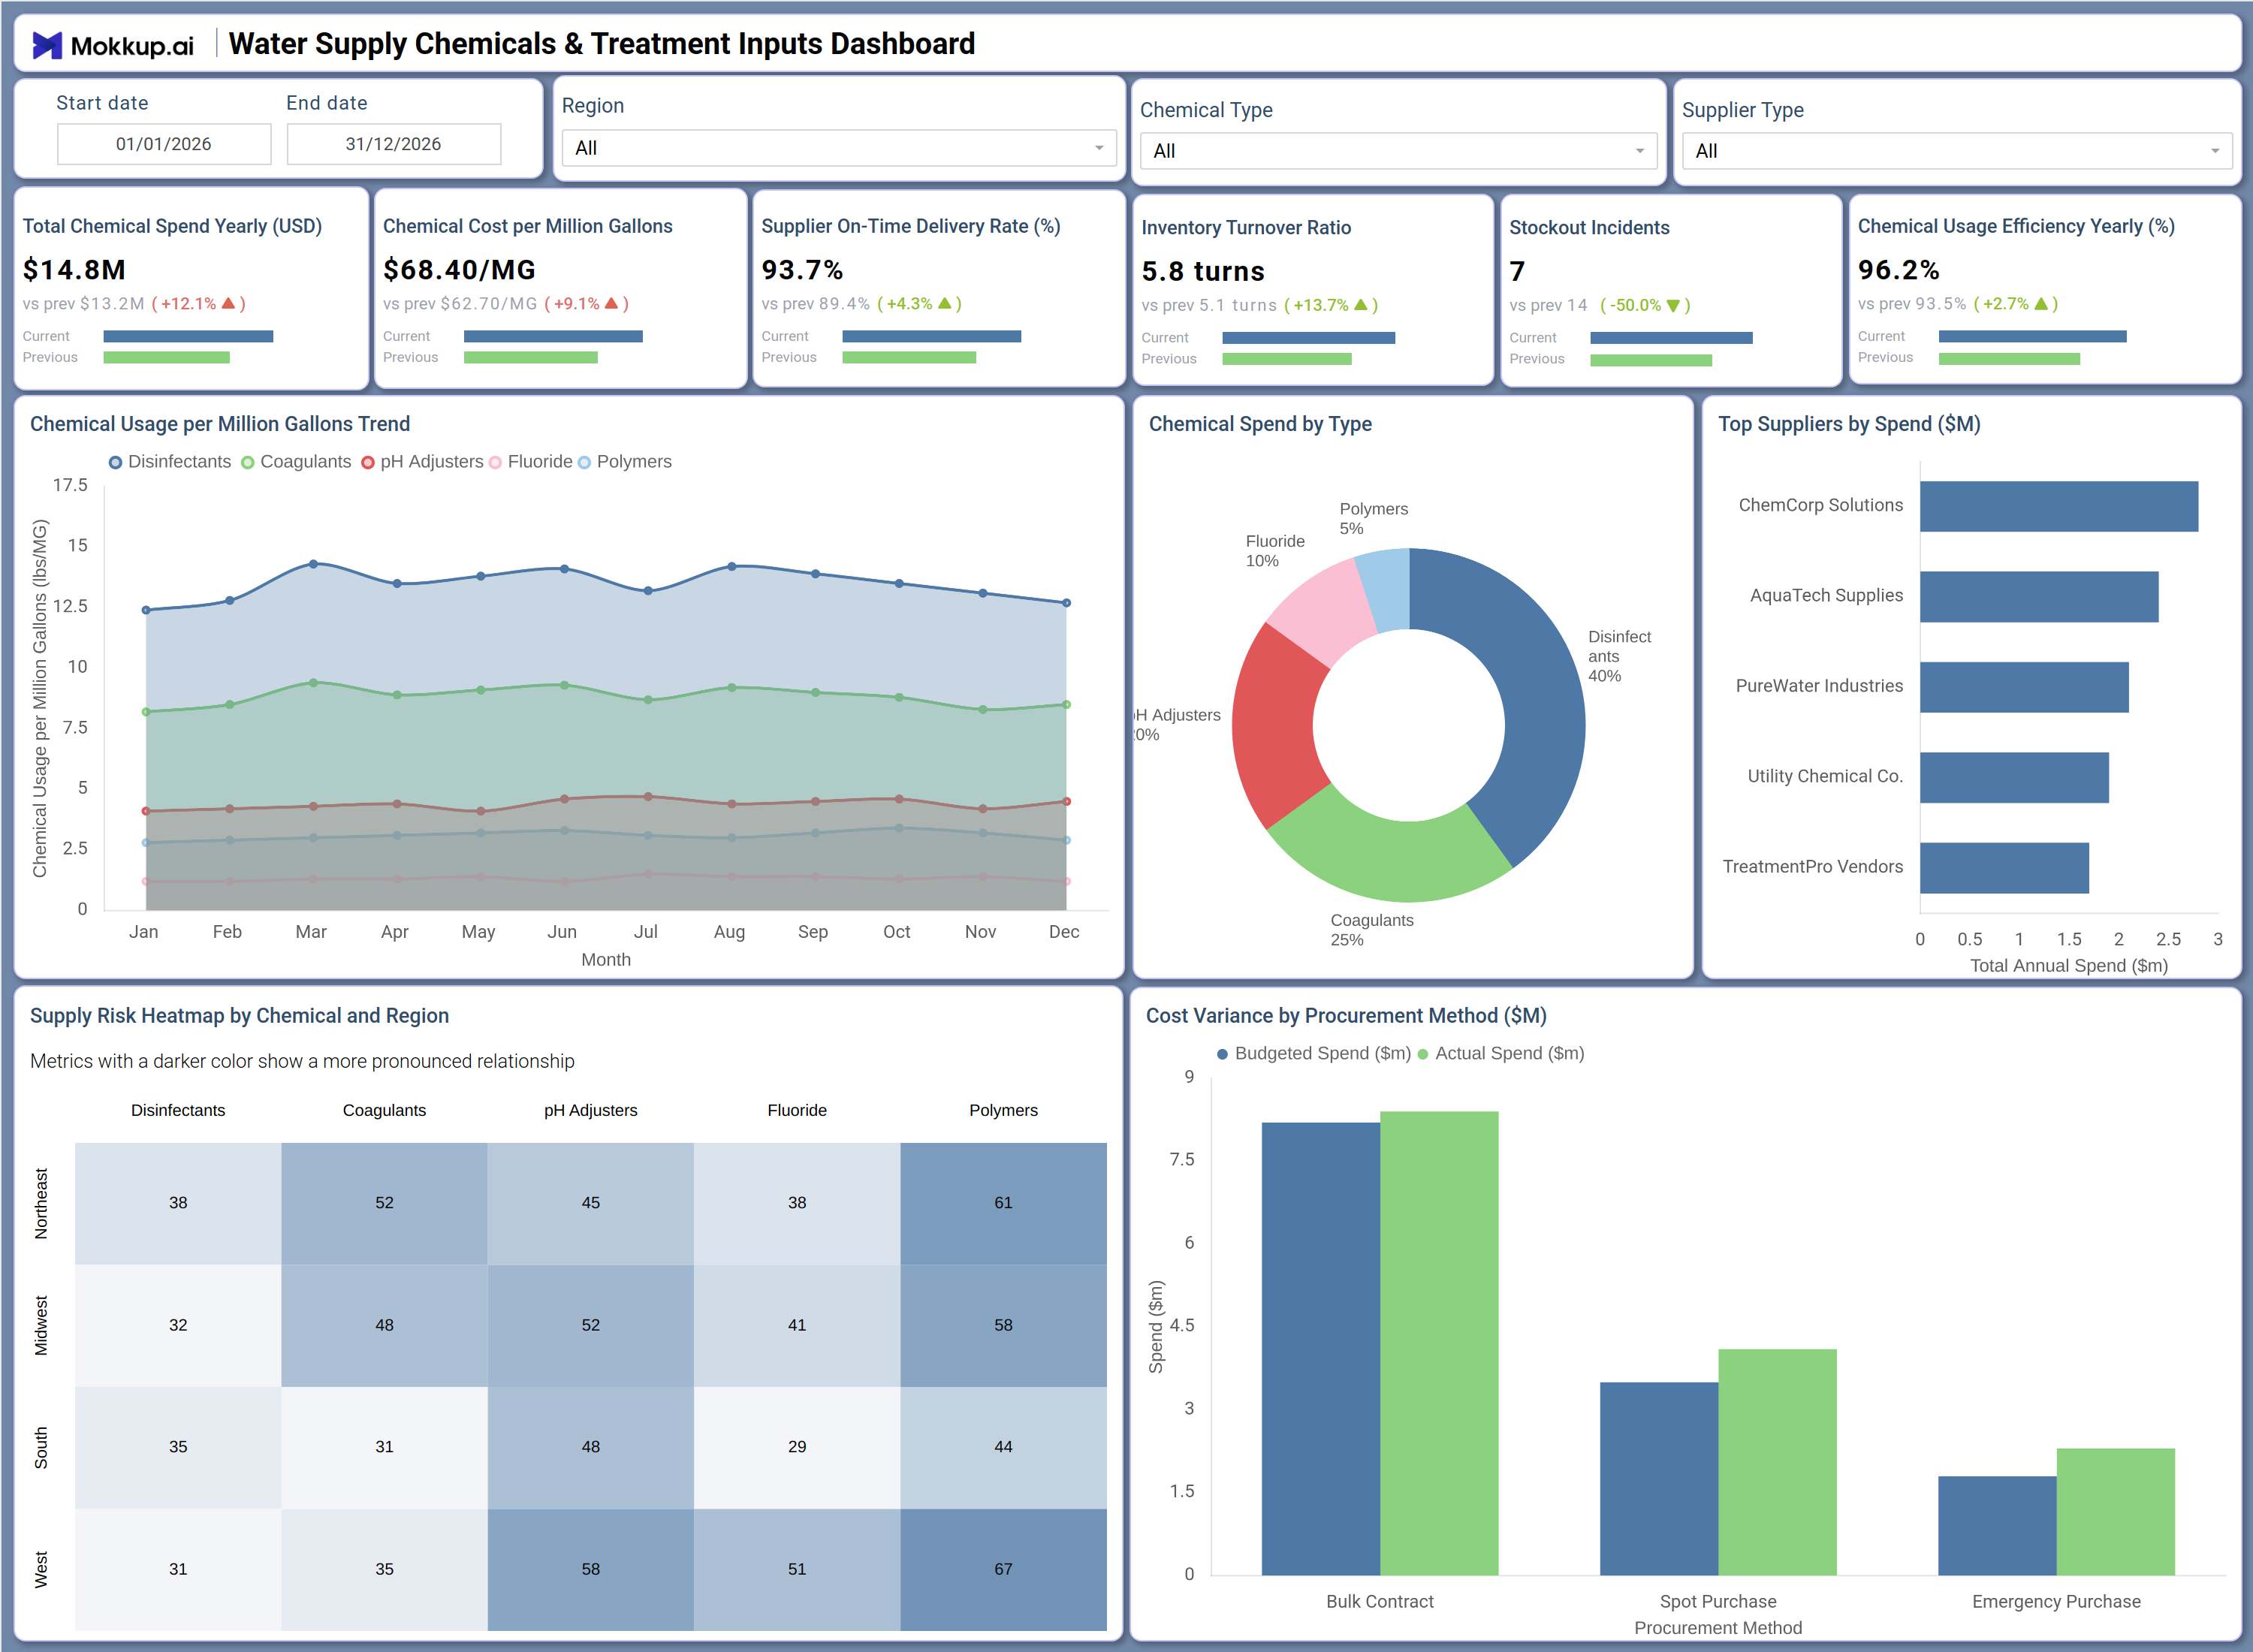Click green up arrow on On-Time Delivery Rate
Image resolution: width=2253 pixels, height=1652 pixels.
pyautogui.click(x=944, y=303)
